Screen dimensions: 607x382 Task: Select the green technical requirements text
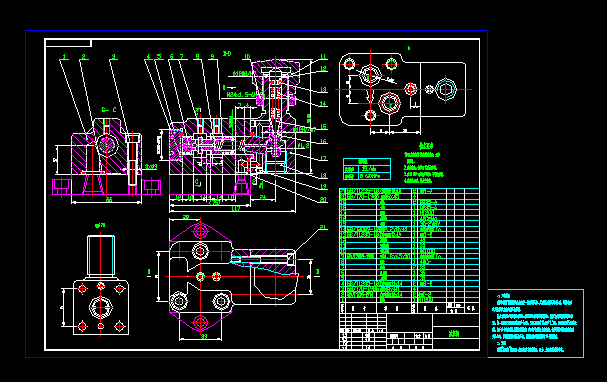(424, 163)
